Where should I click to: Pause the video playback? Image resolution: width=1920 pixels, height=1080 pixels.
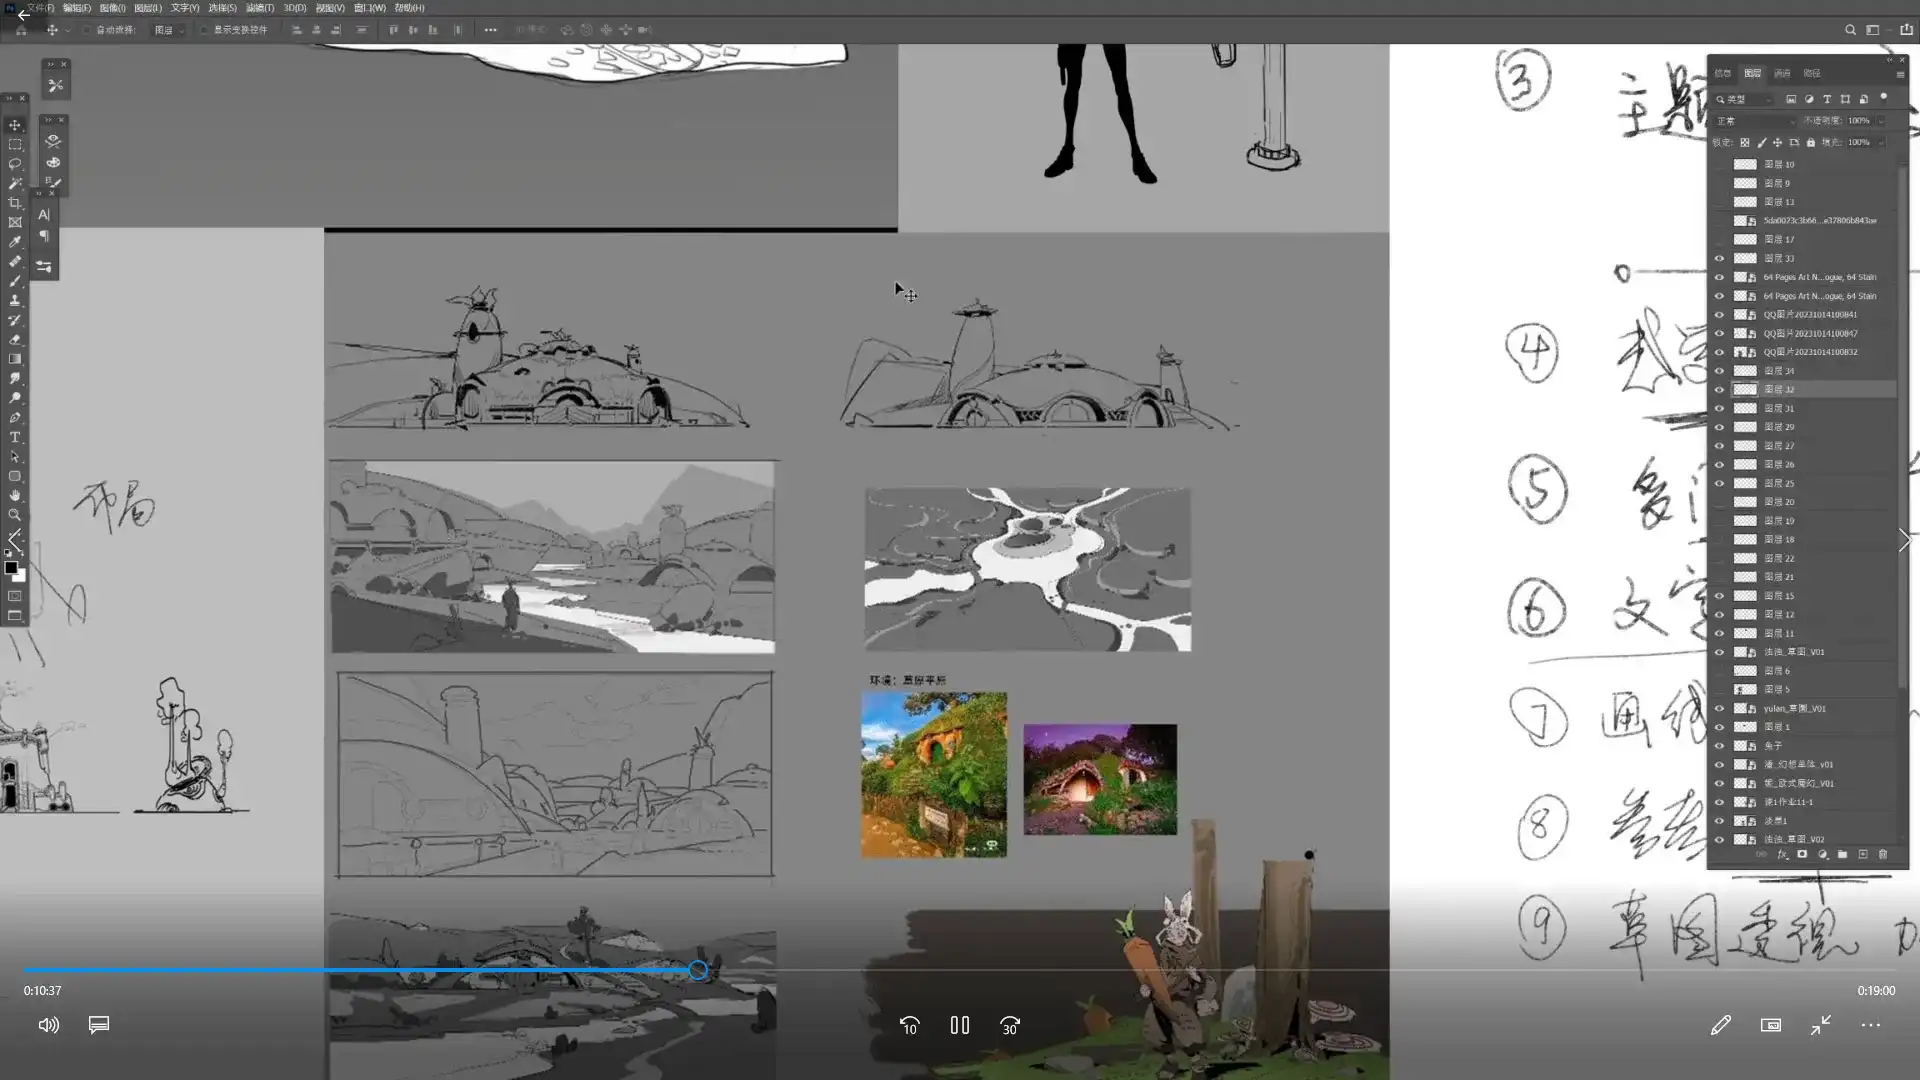[x=959, y=1025]
